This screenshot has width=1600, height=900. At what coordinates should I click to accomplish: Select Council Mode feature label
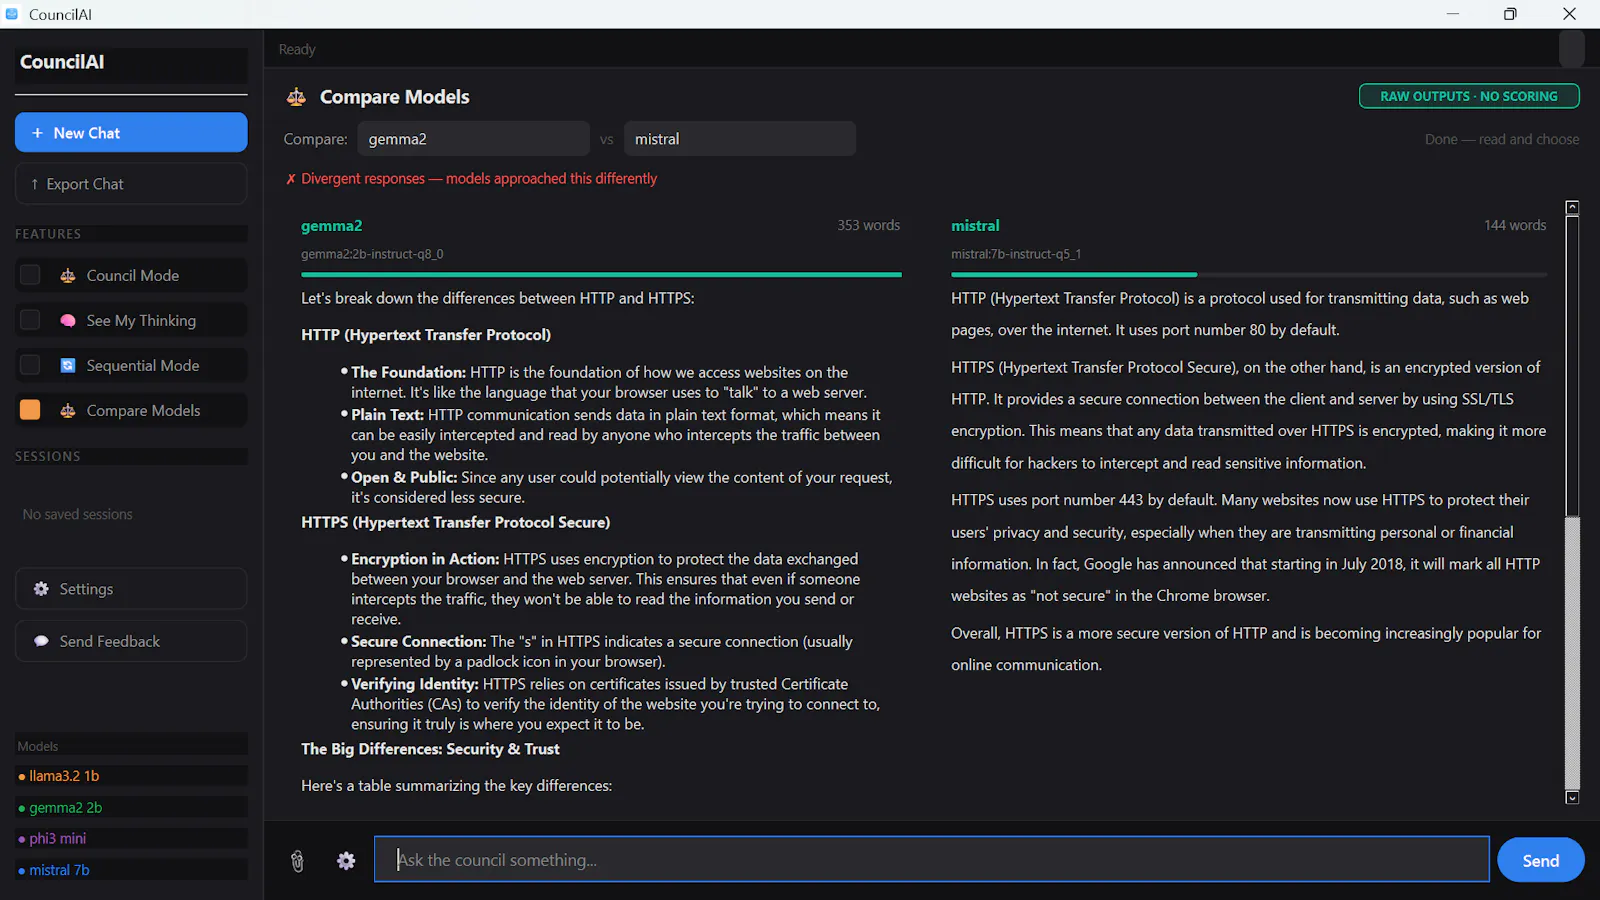coord(133,276)
